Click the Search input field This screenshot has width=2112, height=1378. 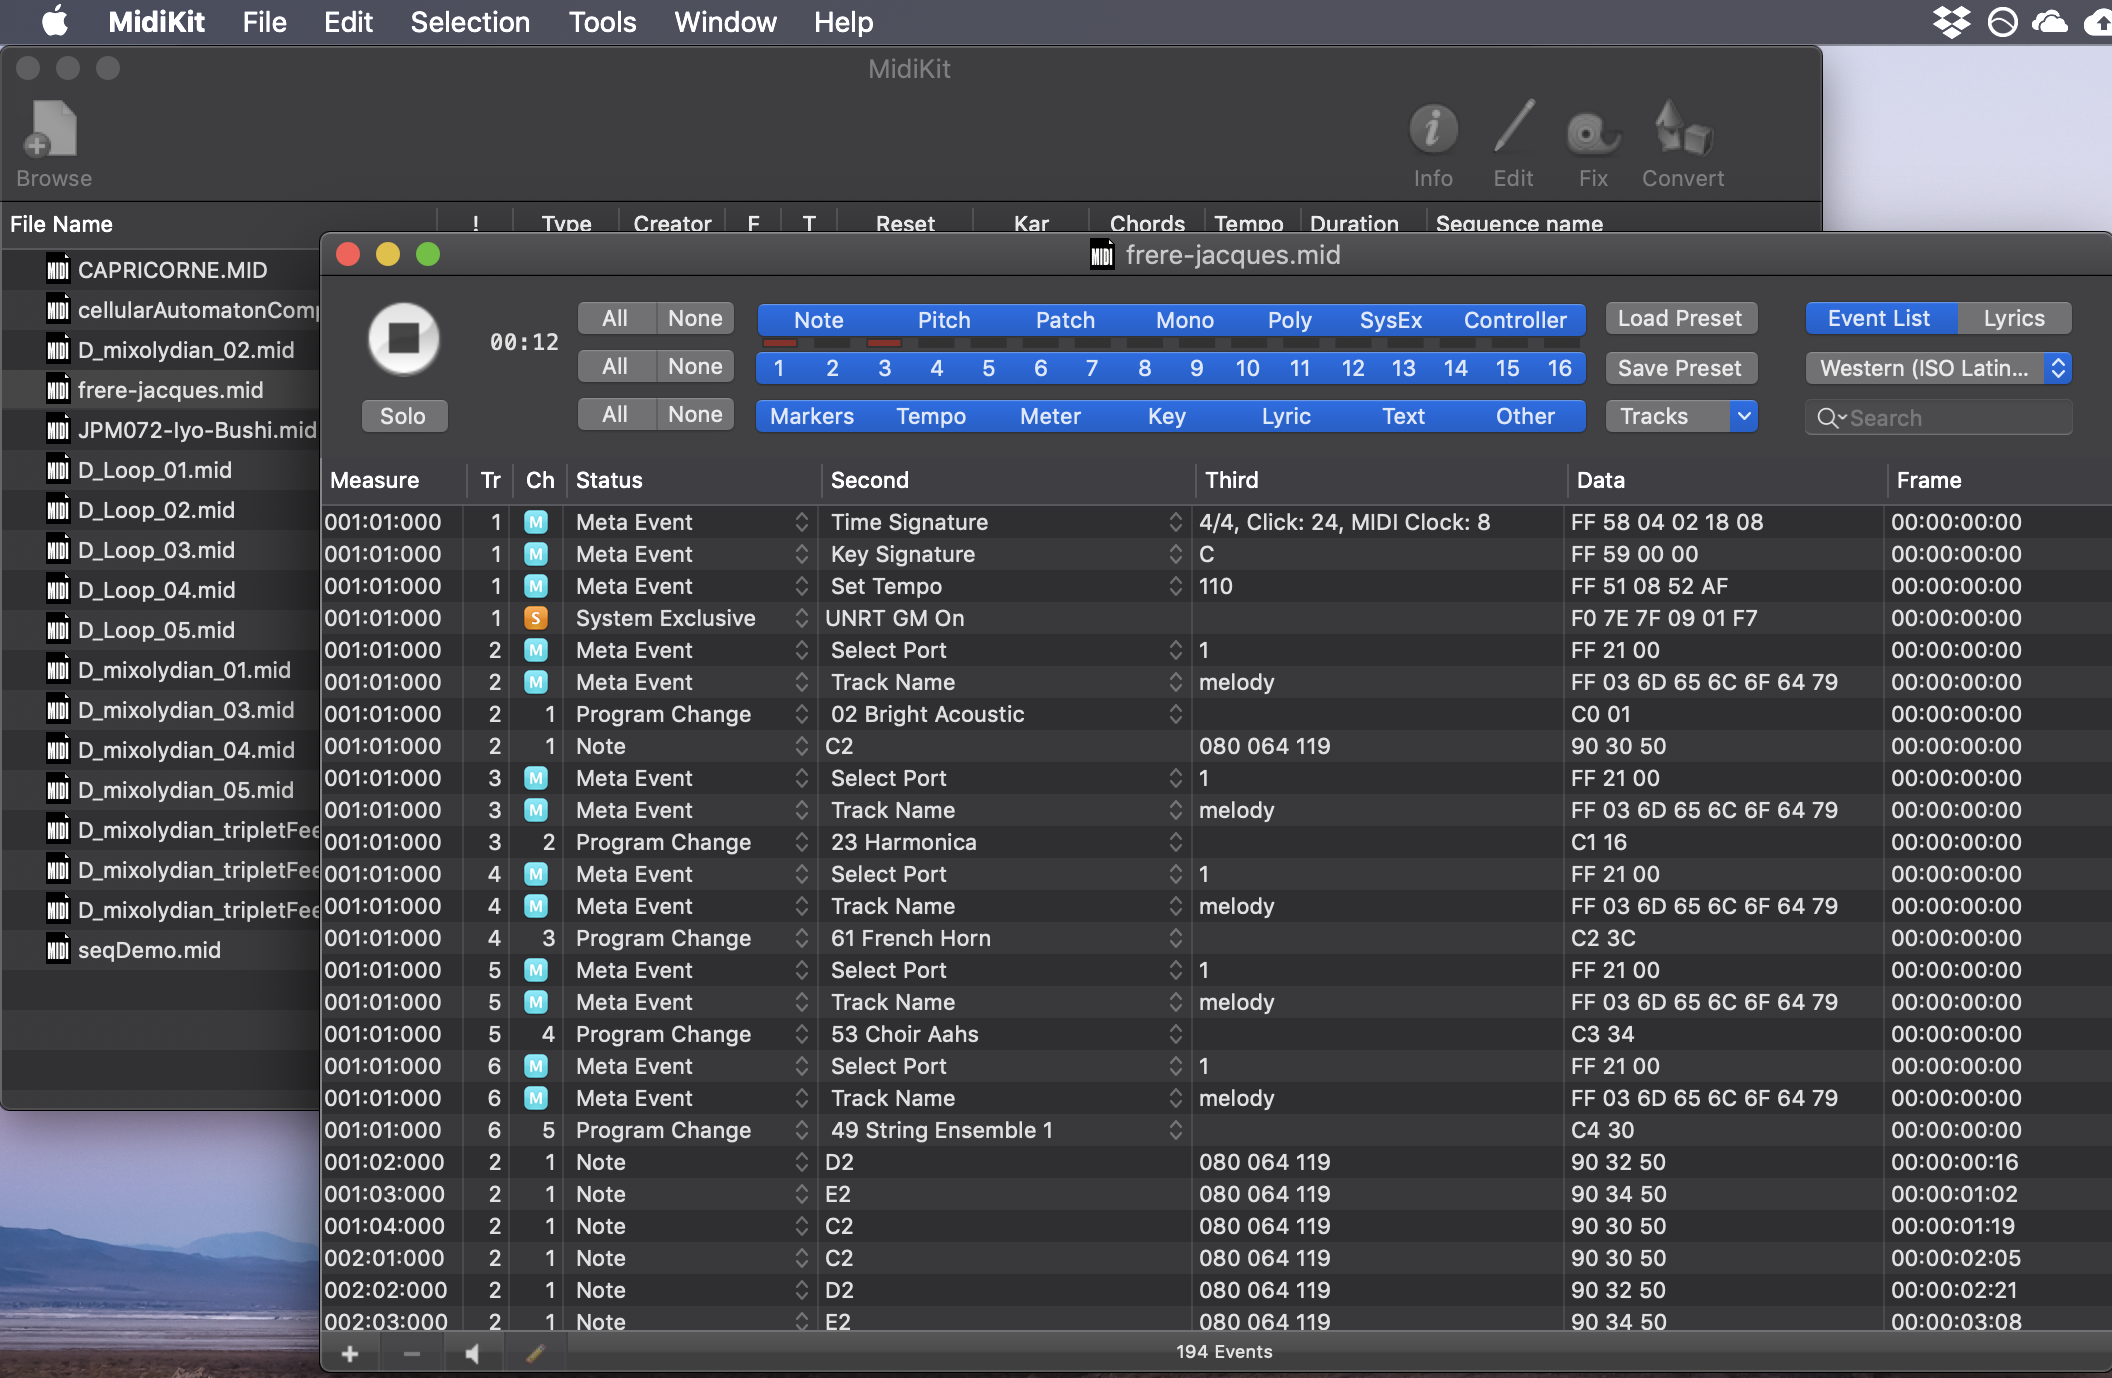click(x=1938, y=418)
